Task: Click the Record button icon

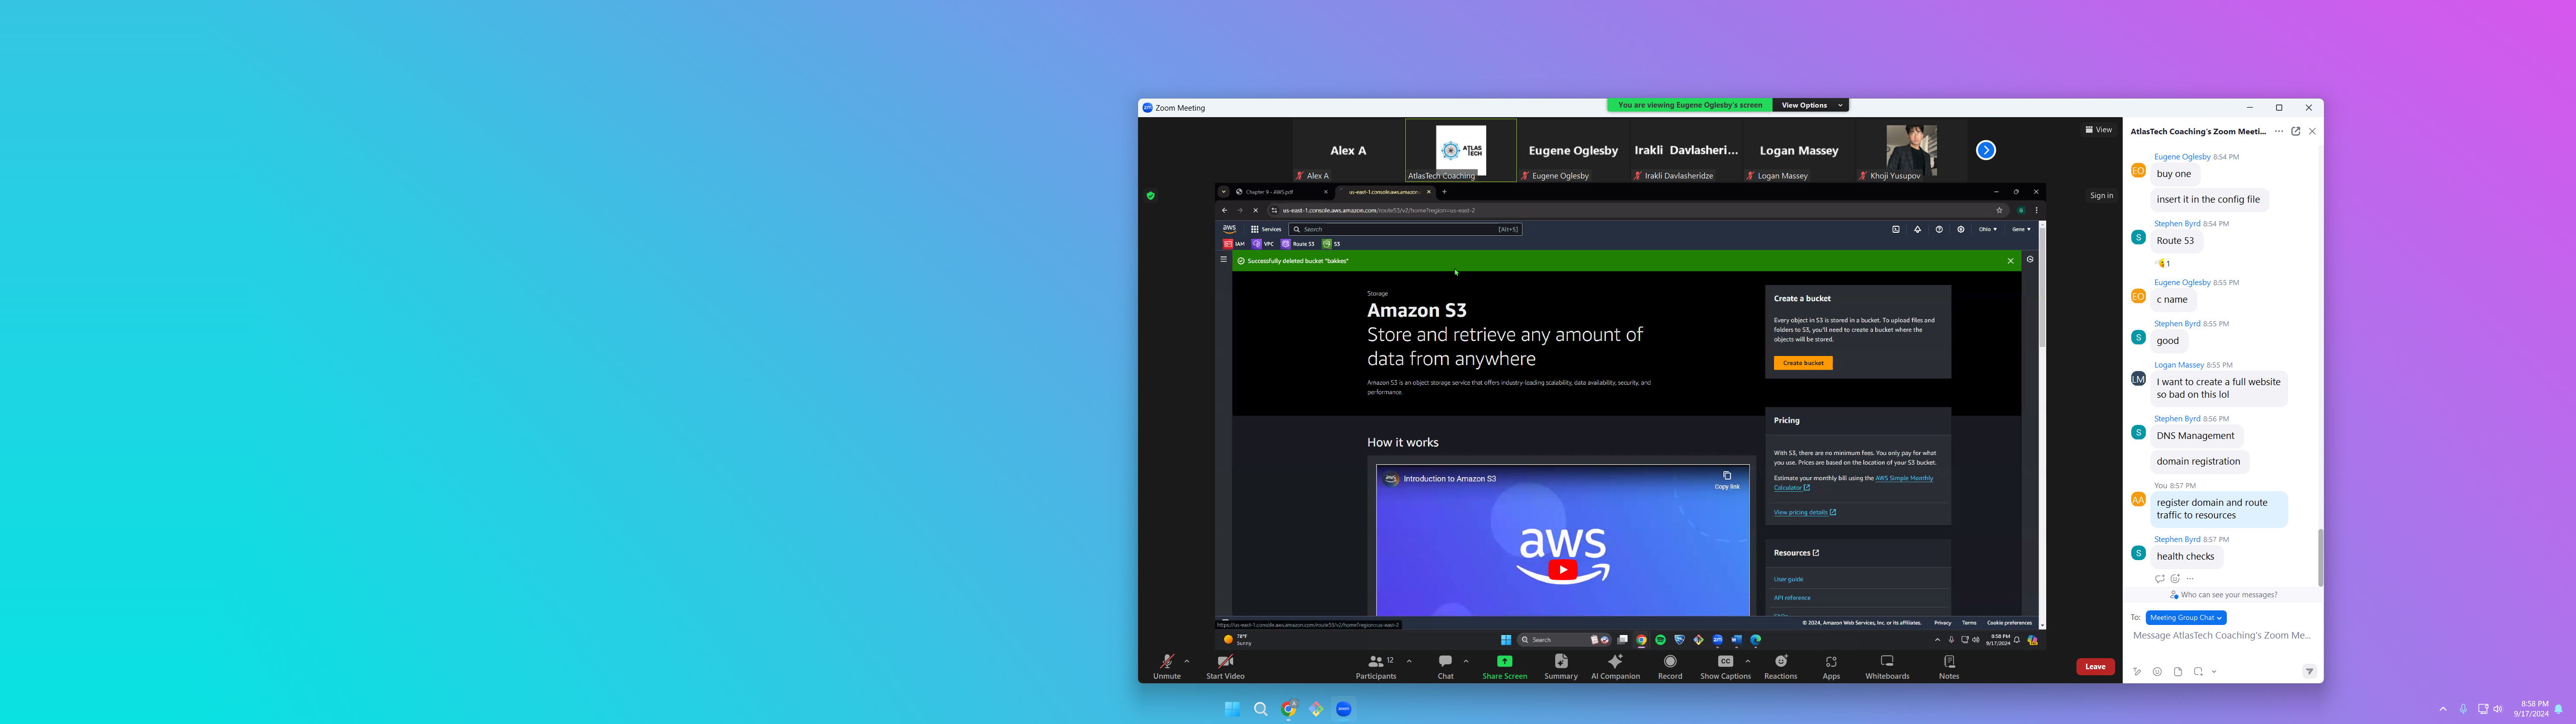Action: (1670, 661)
